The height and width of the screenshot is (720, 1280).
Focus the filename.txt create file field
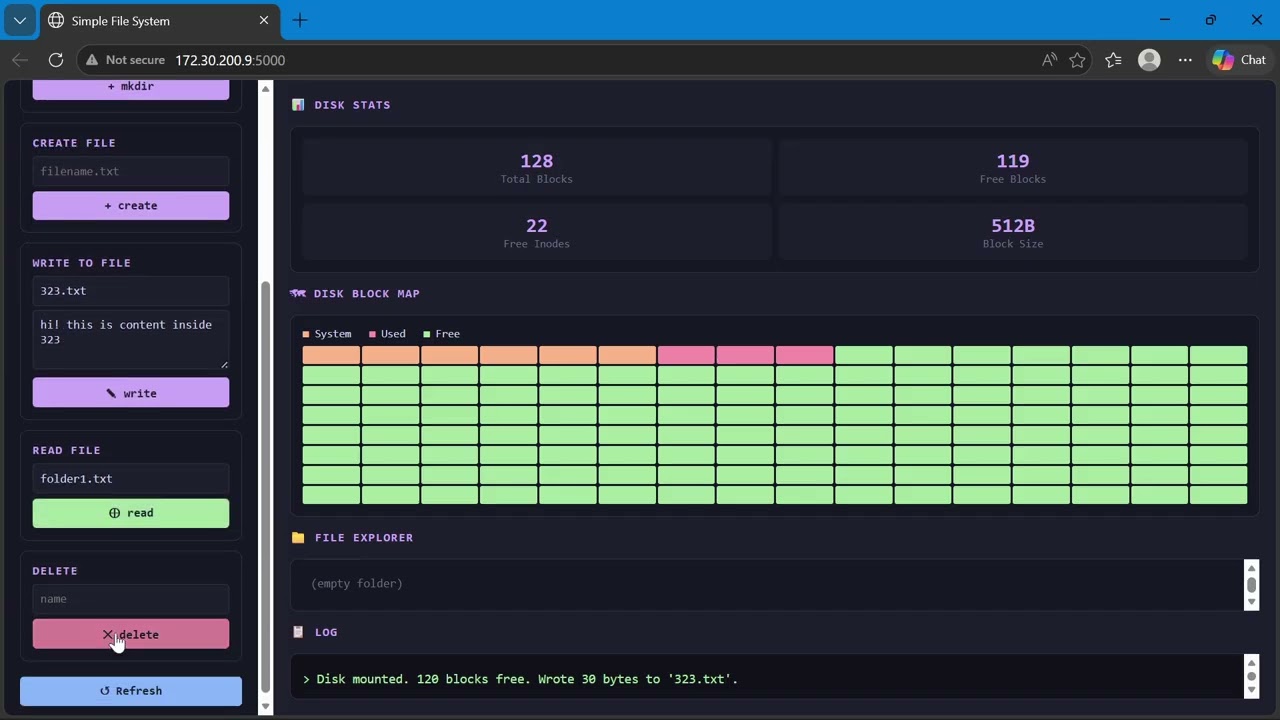pyautogui.click(x=131, y=171)
